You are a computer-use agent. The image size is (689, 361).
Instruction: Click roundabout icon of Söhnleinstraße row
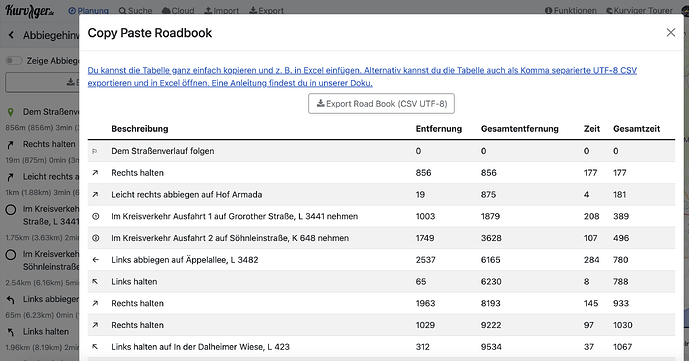tap(95, 238)
